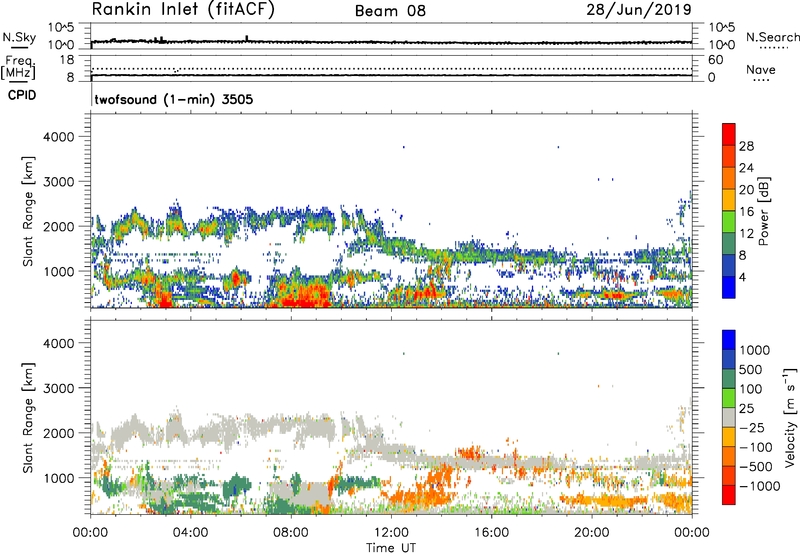Screen dimensions: 800x554
Task: Click the date '28/Jun/2019'
Action: point(639,10)
